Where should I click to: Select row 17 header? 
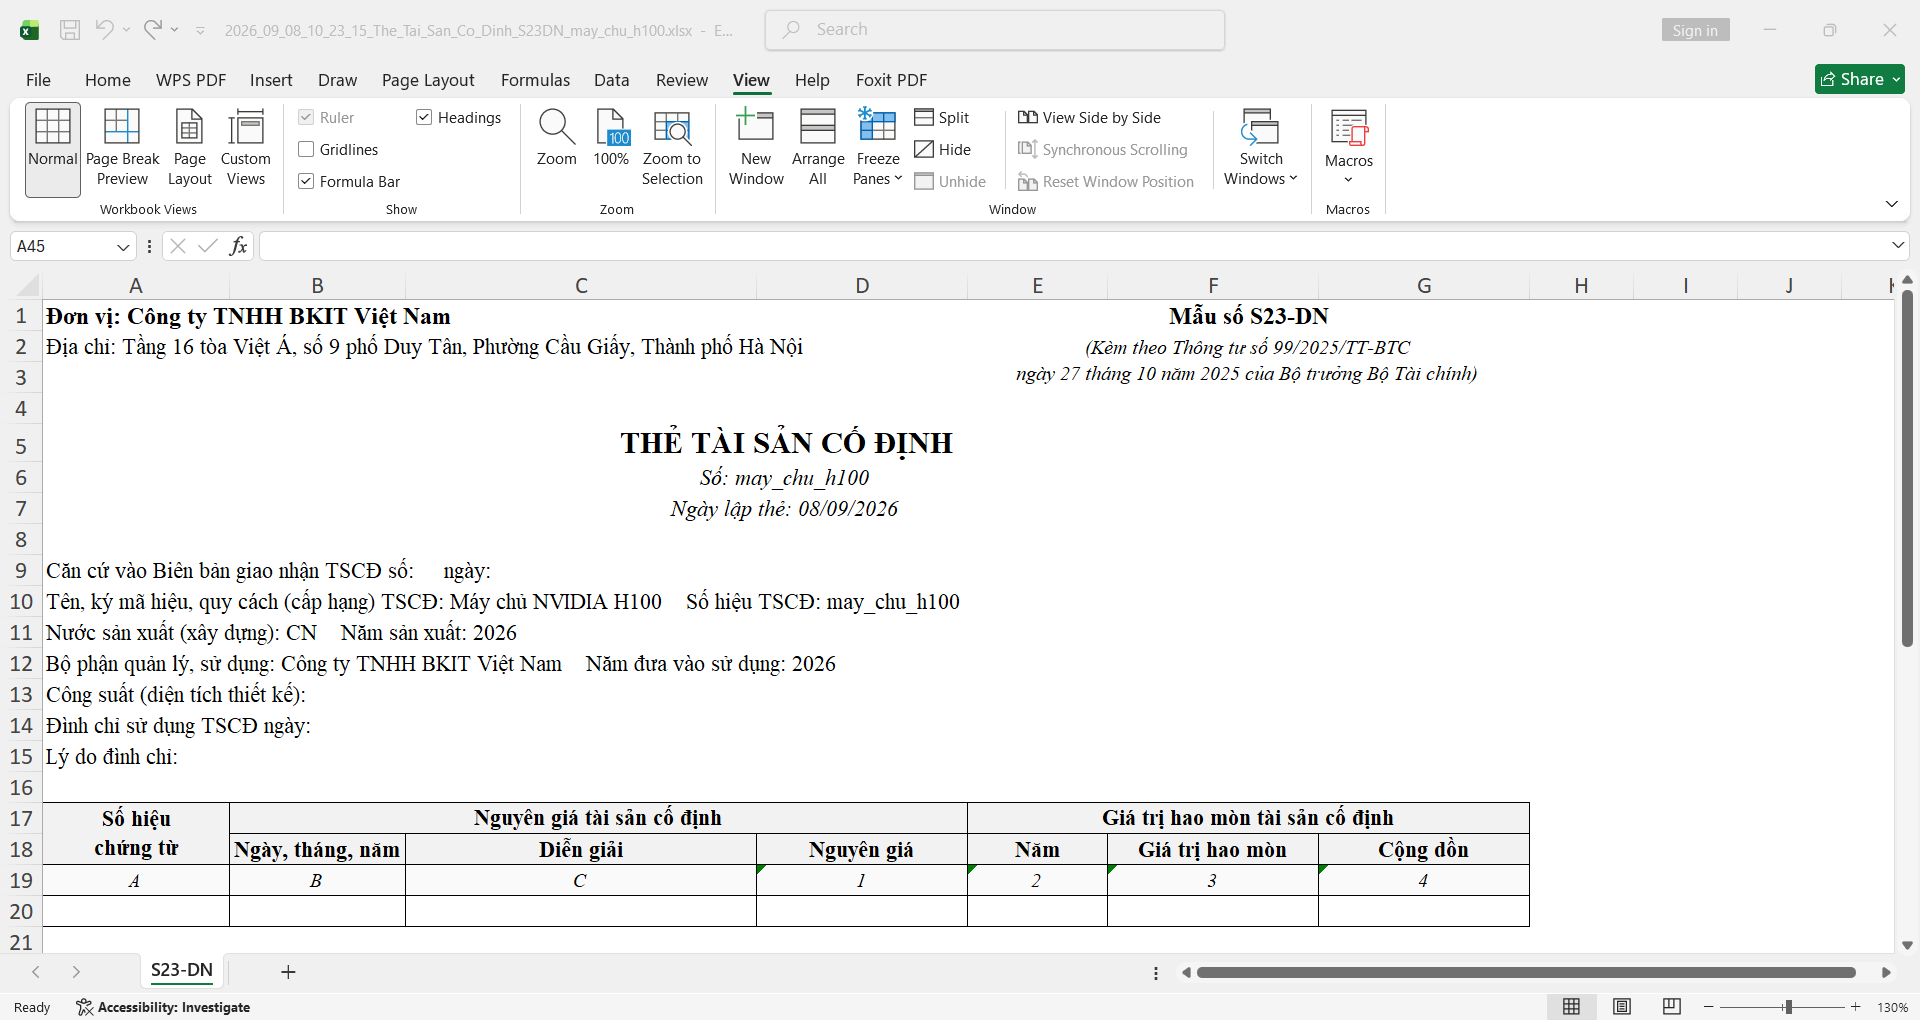[21, 819]
